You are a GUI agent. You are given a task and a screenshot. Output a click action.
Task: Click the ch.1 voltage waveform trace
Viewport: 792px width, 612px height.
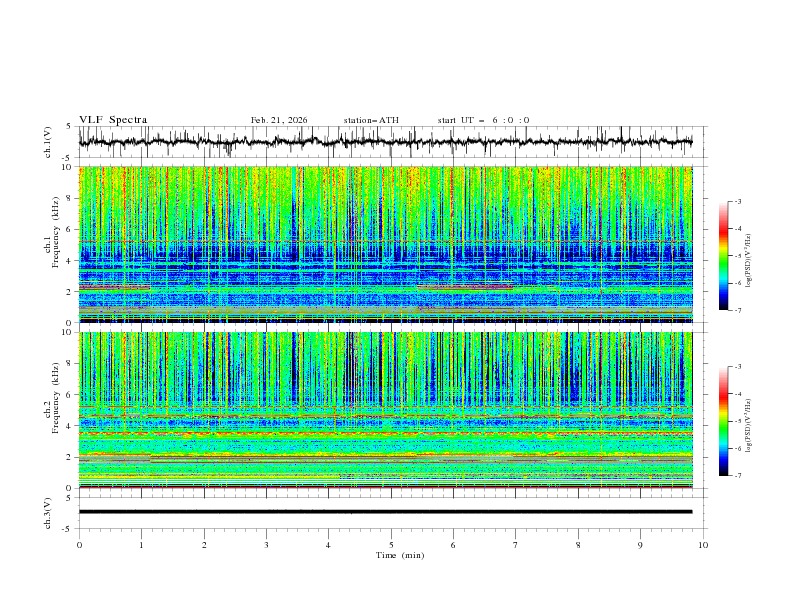pos(385,142)
